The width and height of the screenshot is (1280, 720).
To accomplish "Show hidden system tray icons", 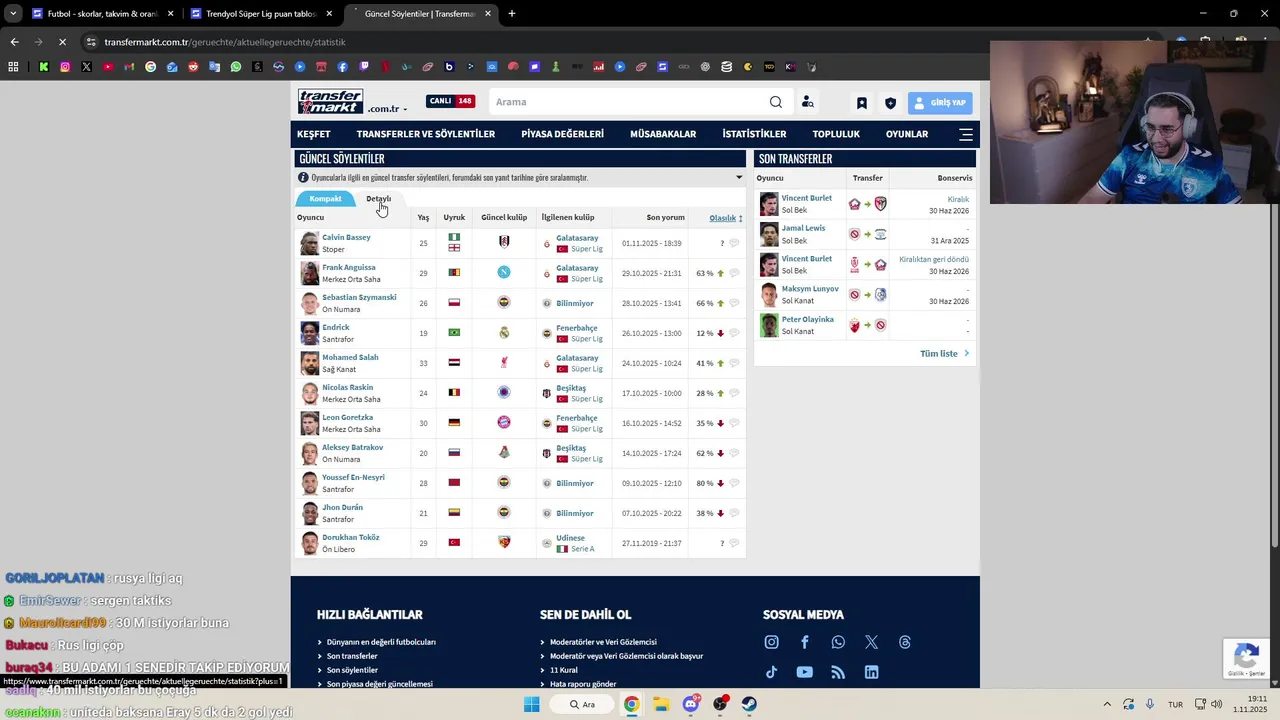I will pyautogui.click(x=1107, y=704).
